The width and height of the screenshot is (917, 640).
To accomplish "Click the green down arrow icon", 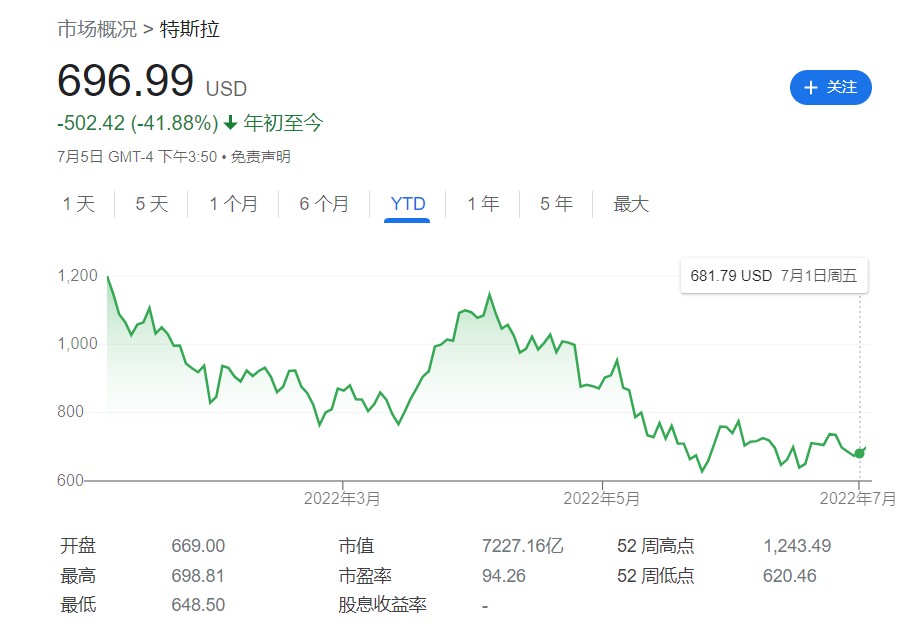I will [x=231, y=123].
